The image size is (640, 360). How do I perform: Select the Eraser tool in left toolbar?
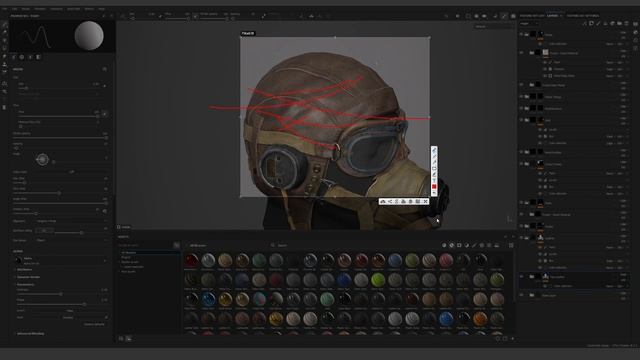(4, 32)
